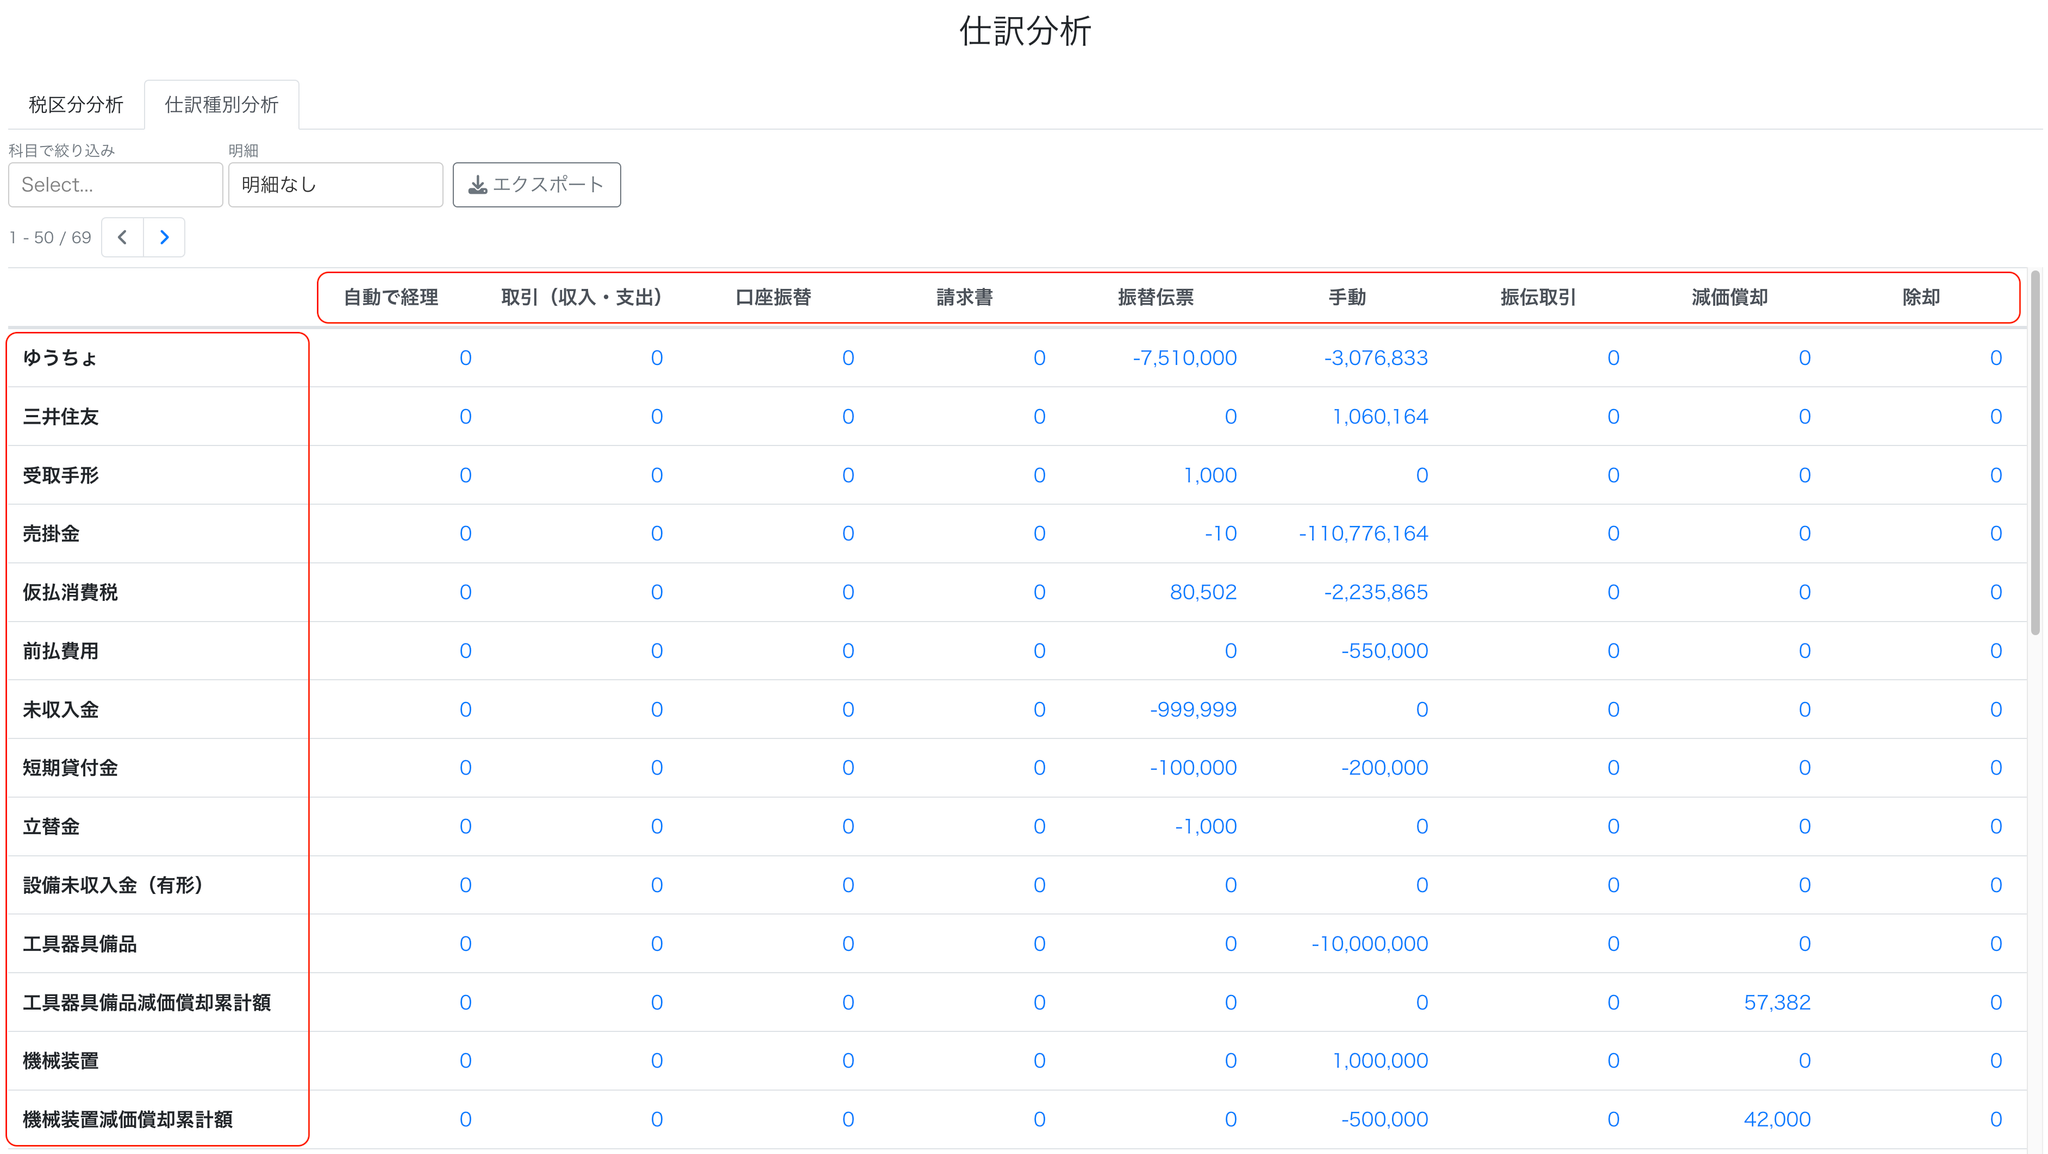Click the 仕訳分析 page title
This screenshot has height=1154, width=2048.
coord(1025,31)
